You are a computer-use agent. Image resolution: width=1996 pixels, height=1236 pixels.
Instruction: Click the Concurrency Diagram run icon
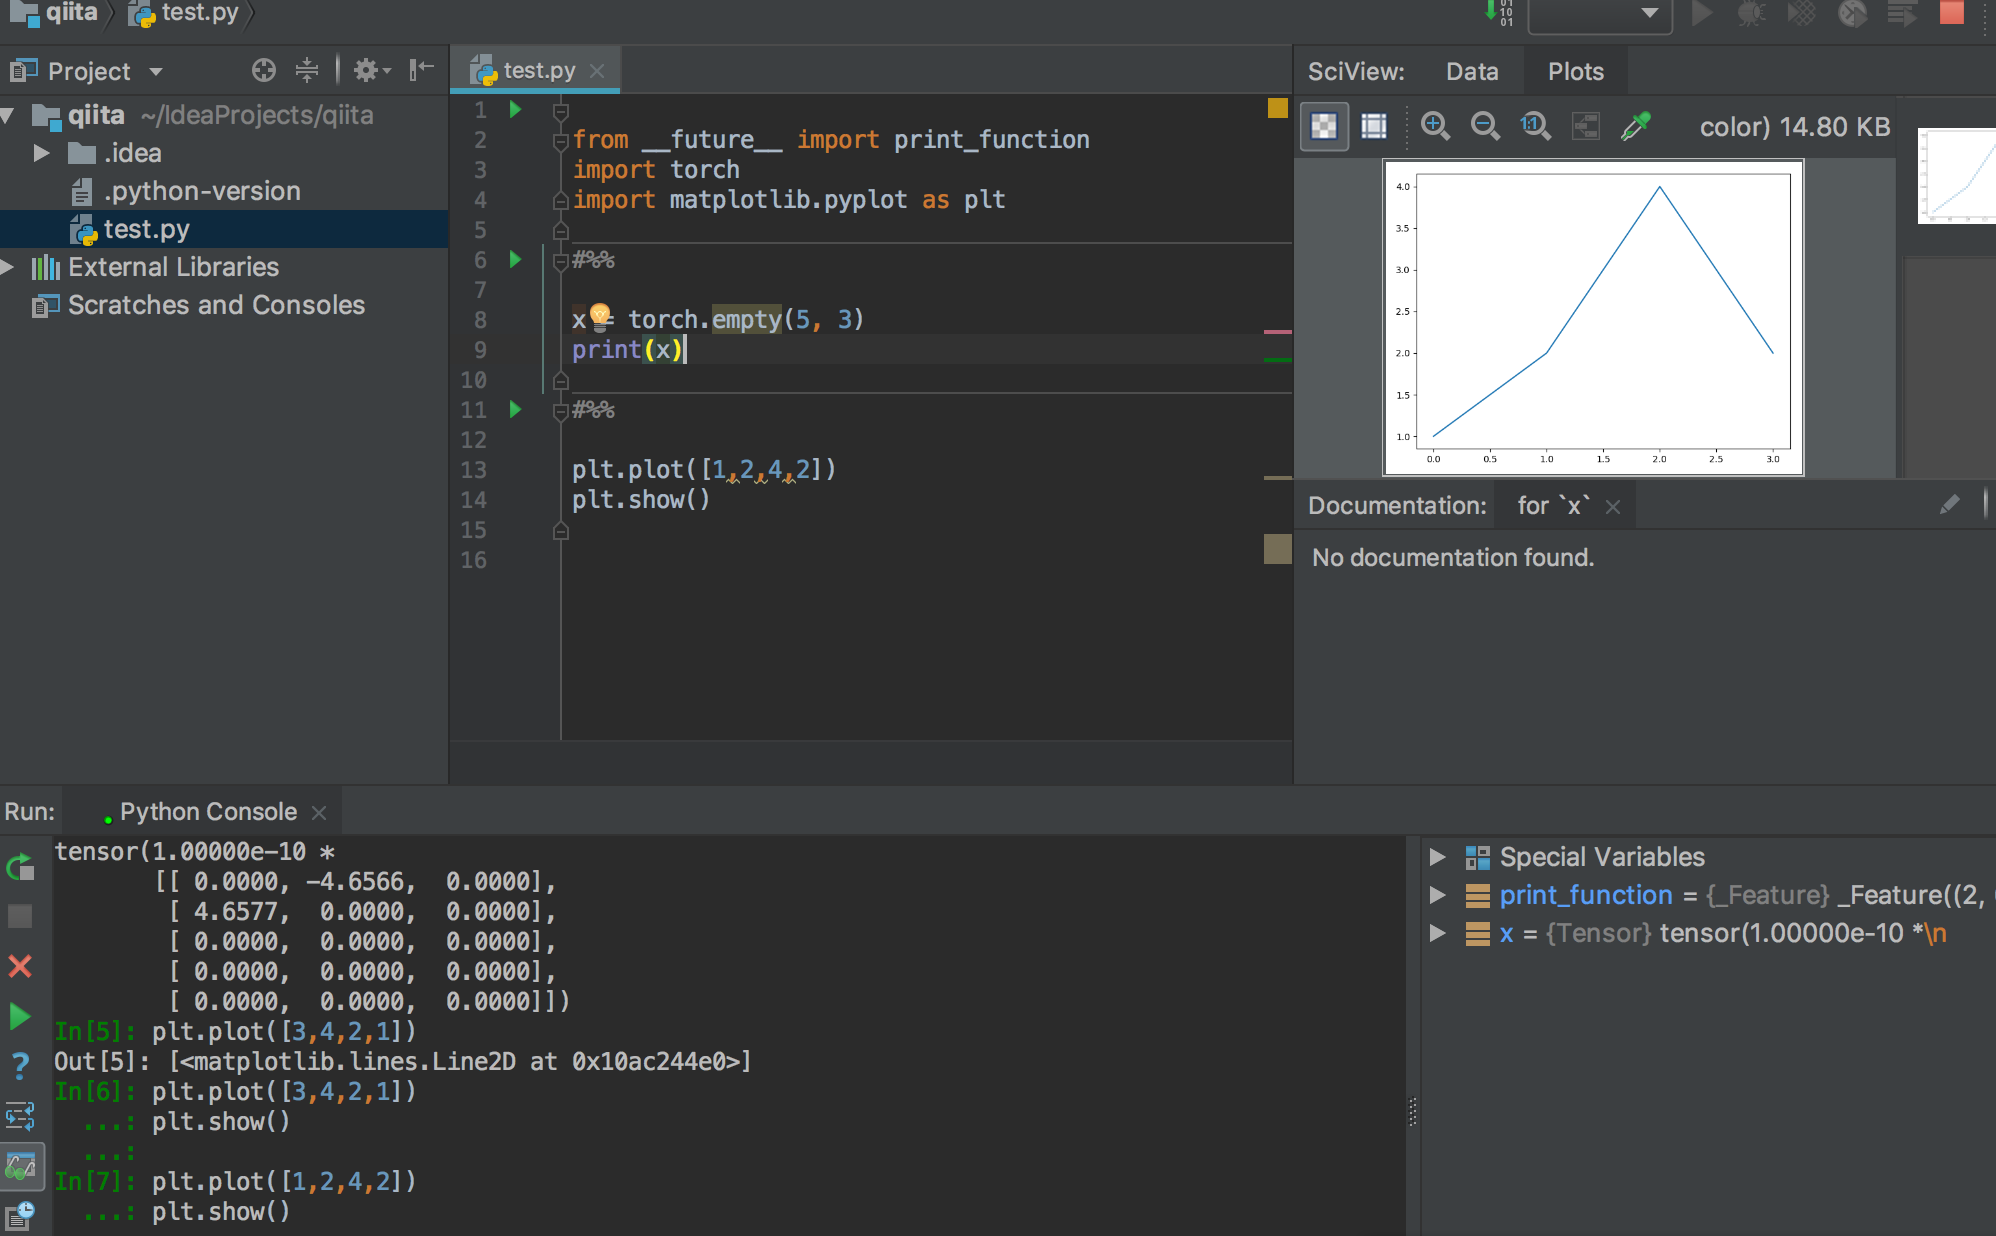click(1902, 13)
